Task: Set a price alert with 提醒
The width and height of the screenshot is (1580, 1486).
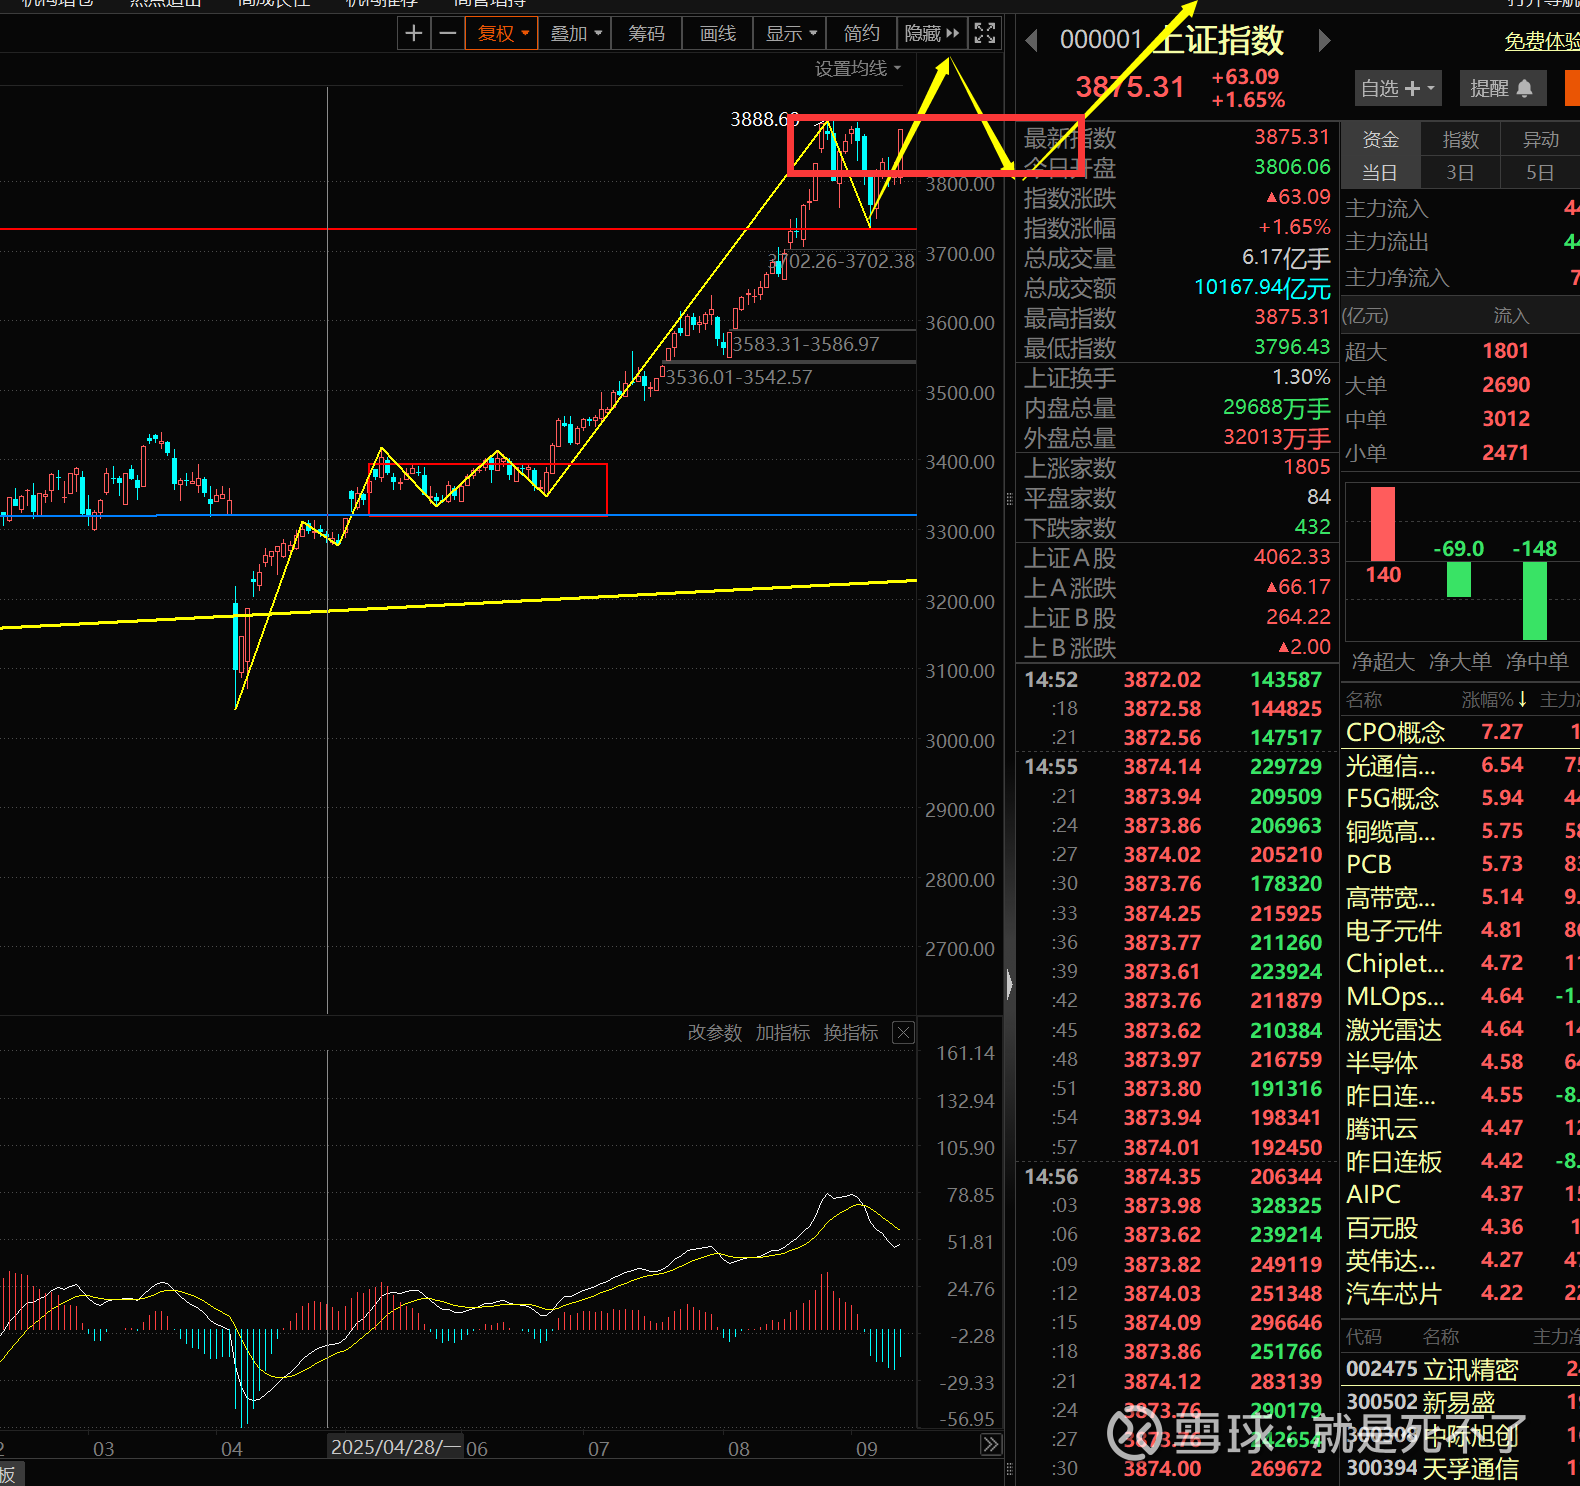Action: click(1502, 88)
